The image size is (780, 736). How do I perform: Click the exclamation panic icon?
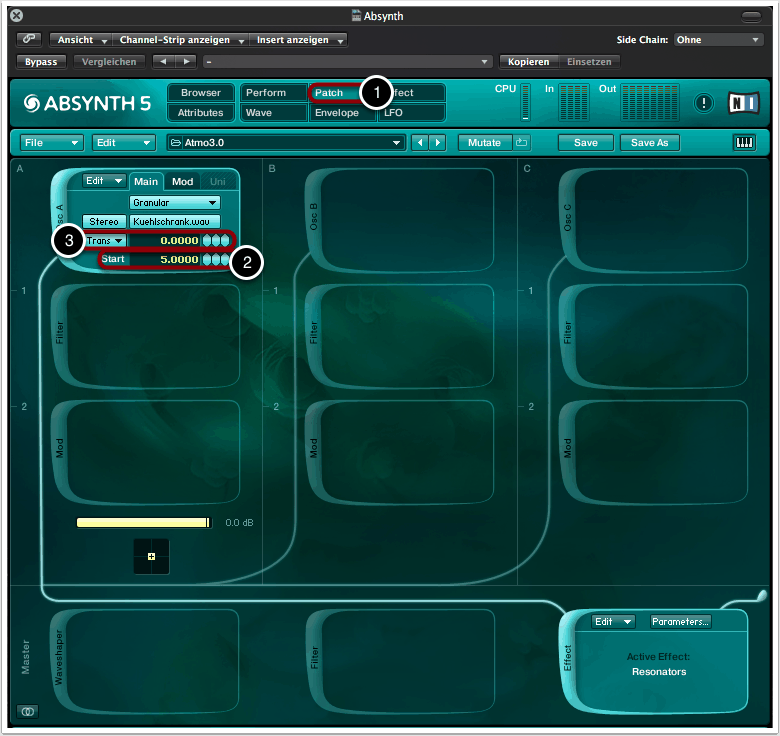(x=705, y=102)
